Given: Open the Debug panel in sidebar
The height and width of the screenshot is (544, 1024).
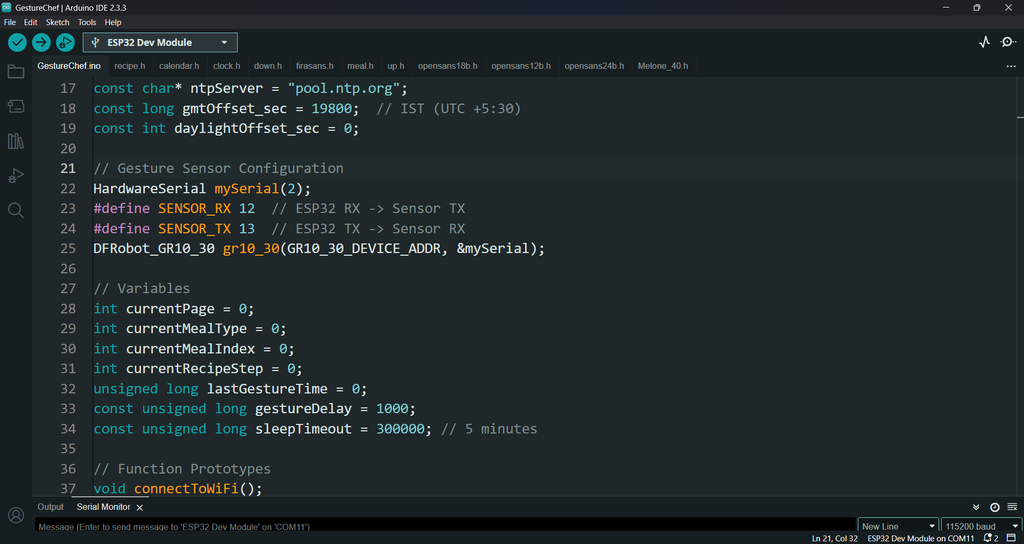Looking at the screenshot, I should [16, 176].
